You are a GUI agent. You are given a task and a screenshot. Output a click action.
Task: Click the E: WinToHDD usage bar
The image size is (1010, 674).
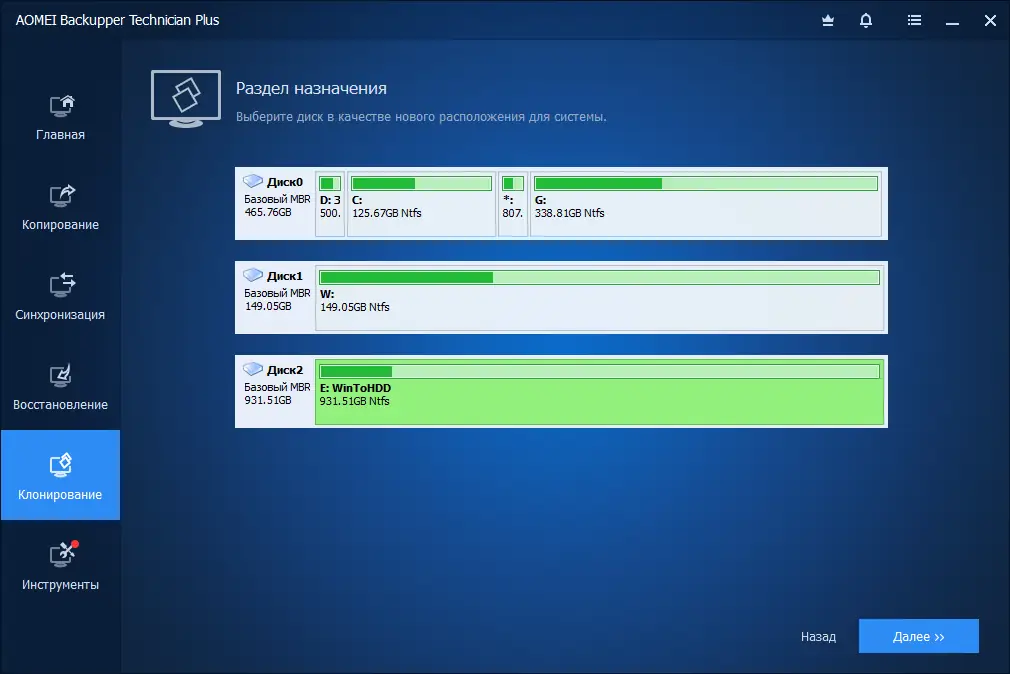tap(600, 372)
